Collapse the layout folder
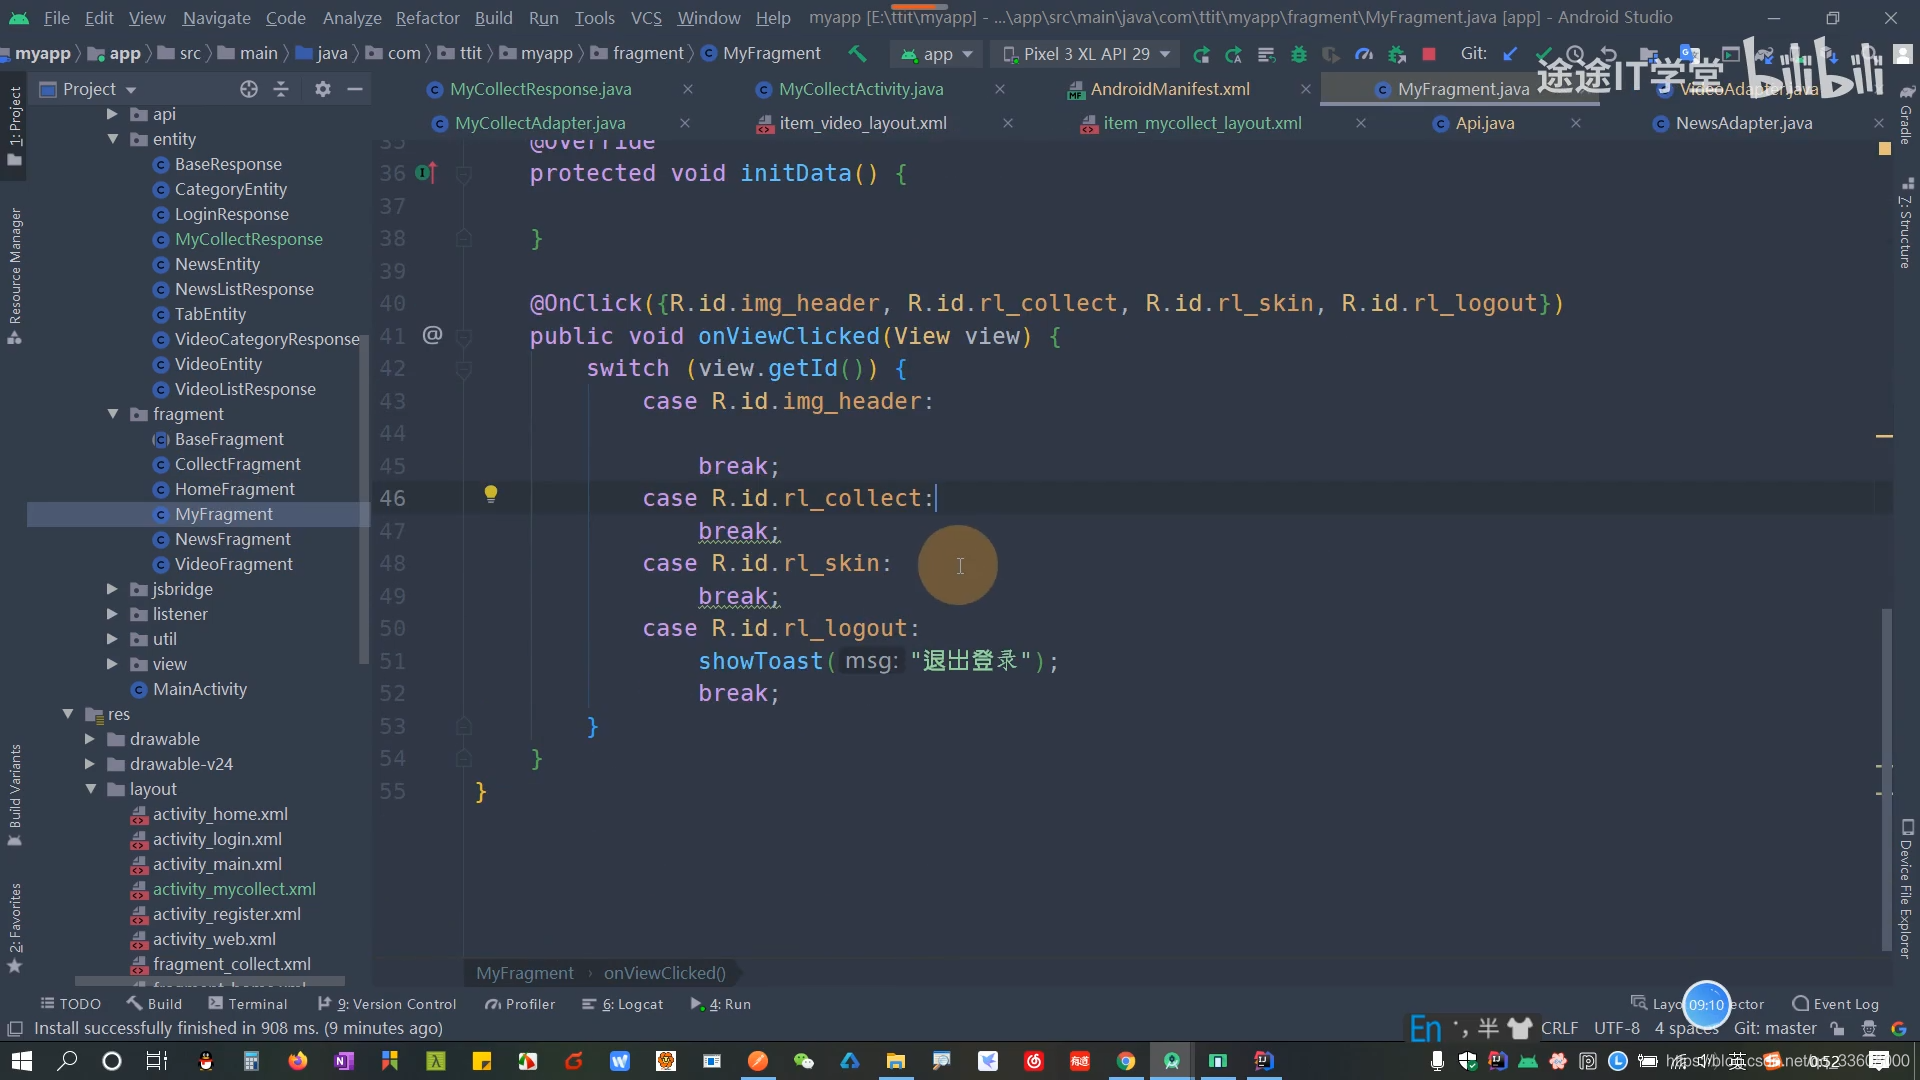The image size is (1920, 1080). (x=90, y=789)
